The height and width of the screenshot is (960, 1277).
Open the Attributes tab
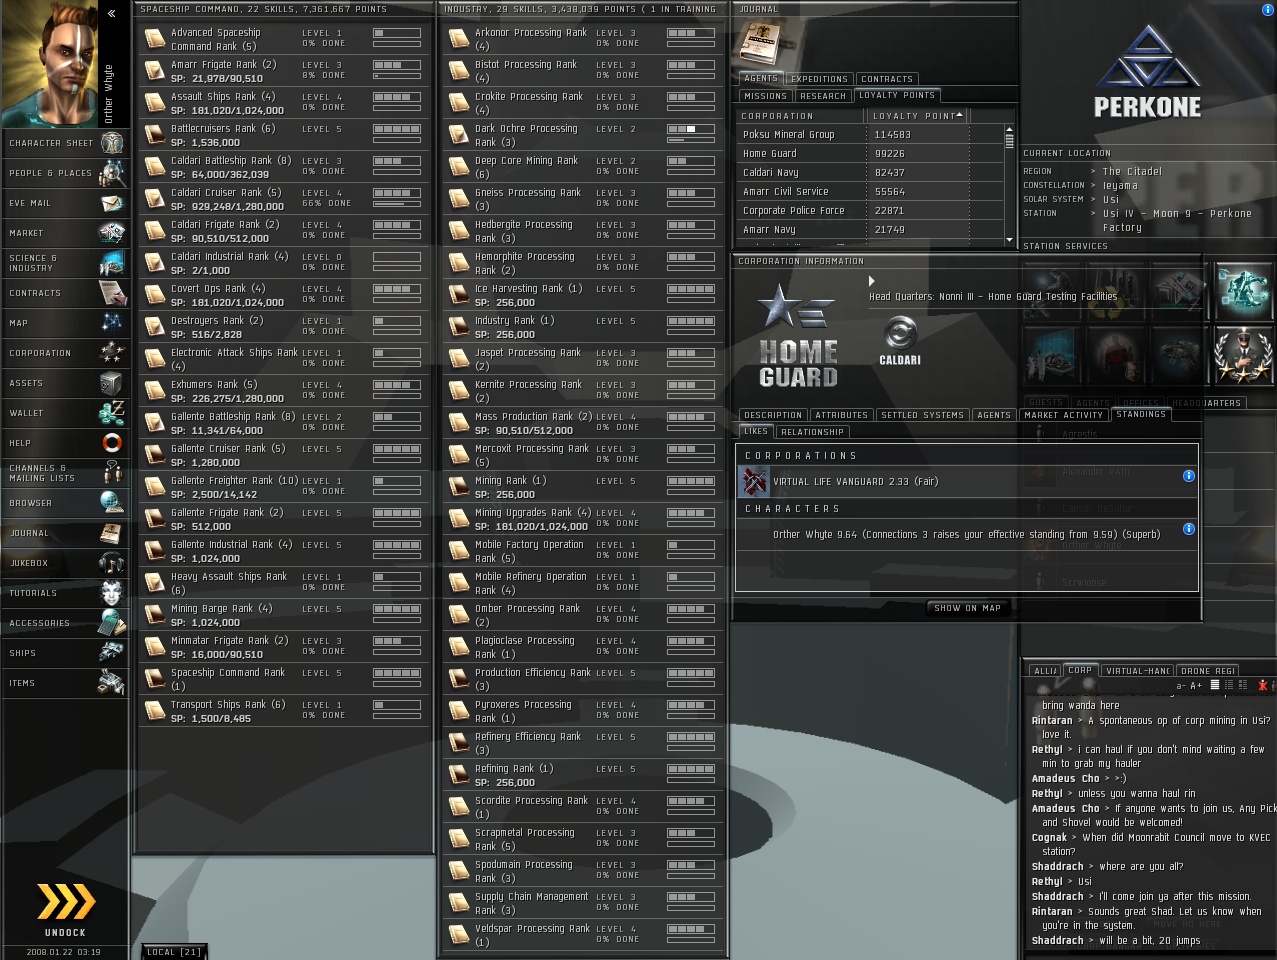[x=841, y=415]
